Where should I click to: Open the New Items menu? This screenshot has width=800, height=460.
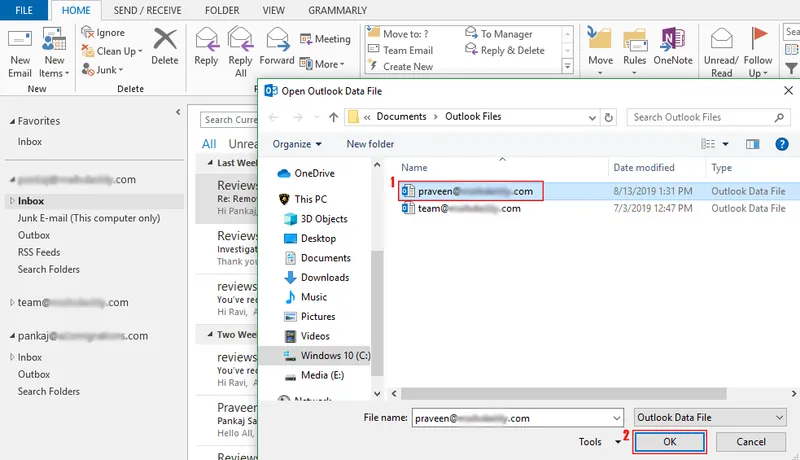click(54, 53)
